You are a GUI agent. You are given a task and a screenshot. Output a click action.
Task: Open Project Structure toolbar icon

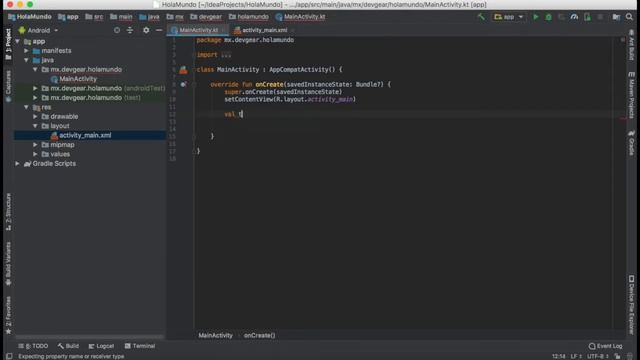tap(616, 17)
